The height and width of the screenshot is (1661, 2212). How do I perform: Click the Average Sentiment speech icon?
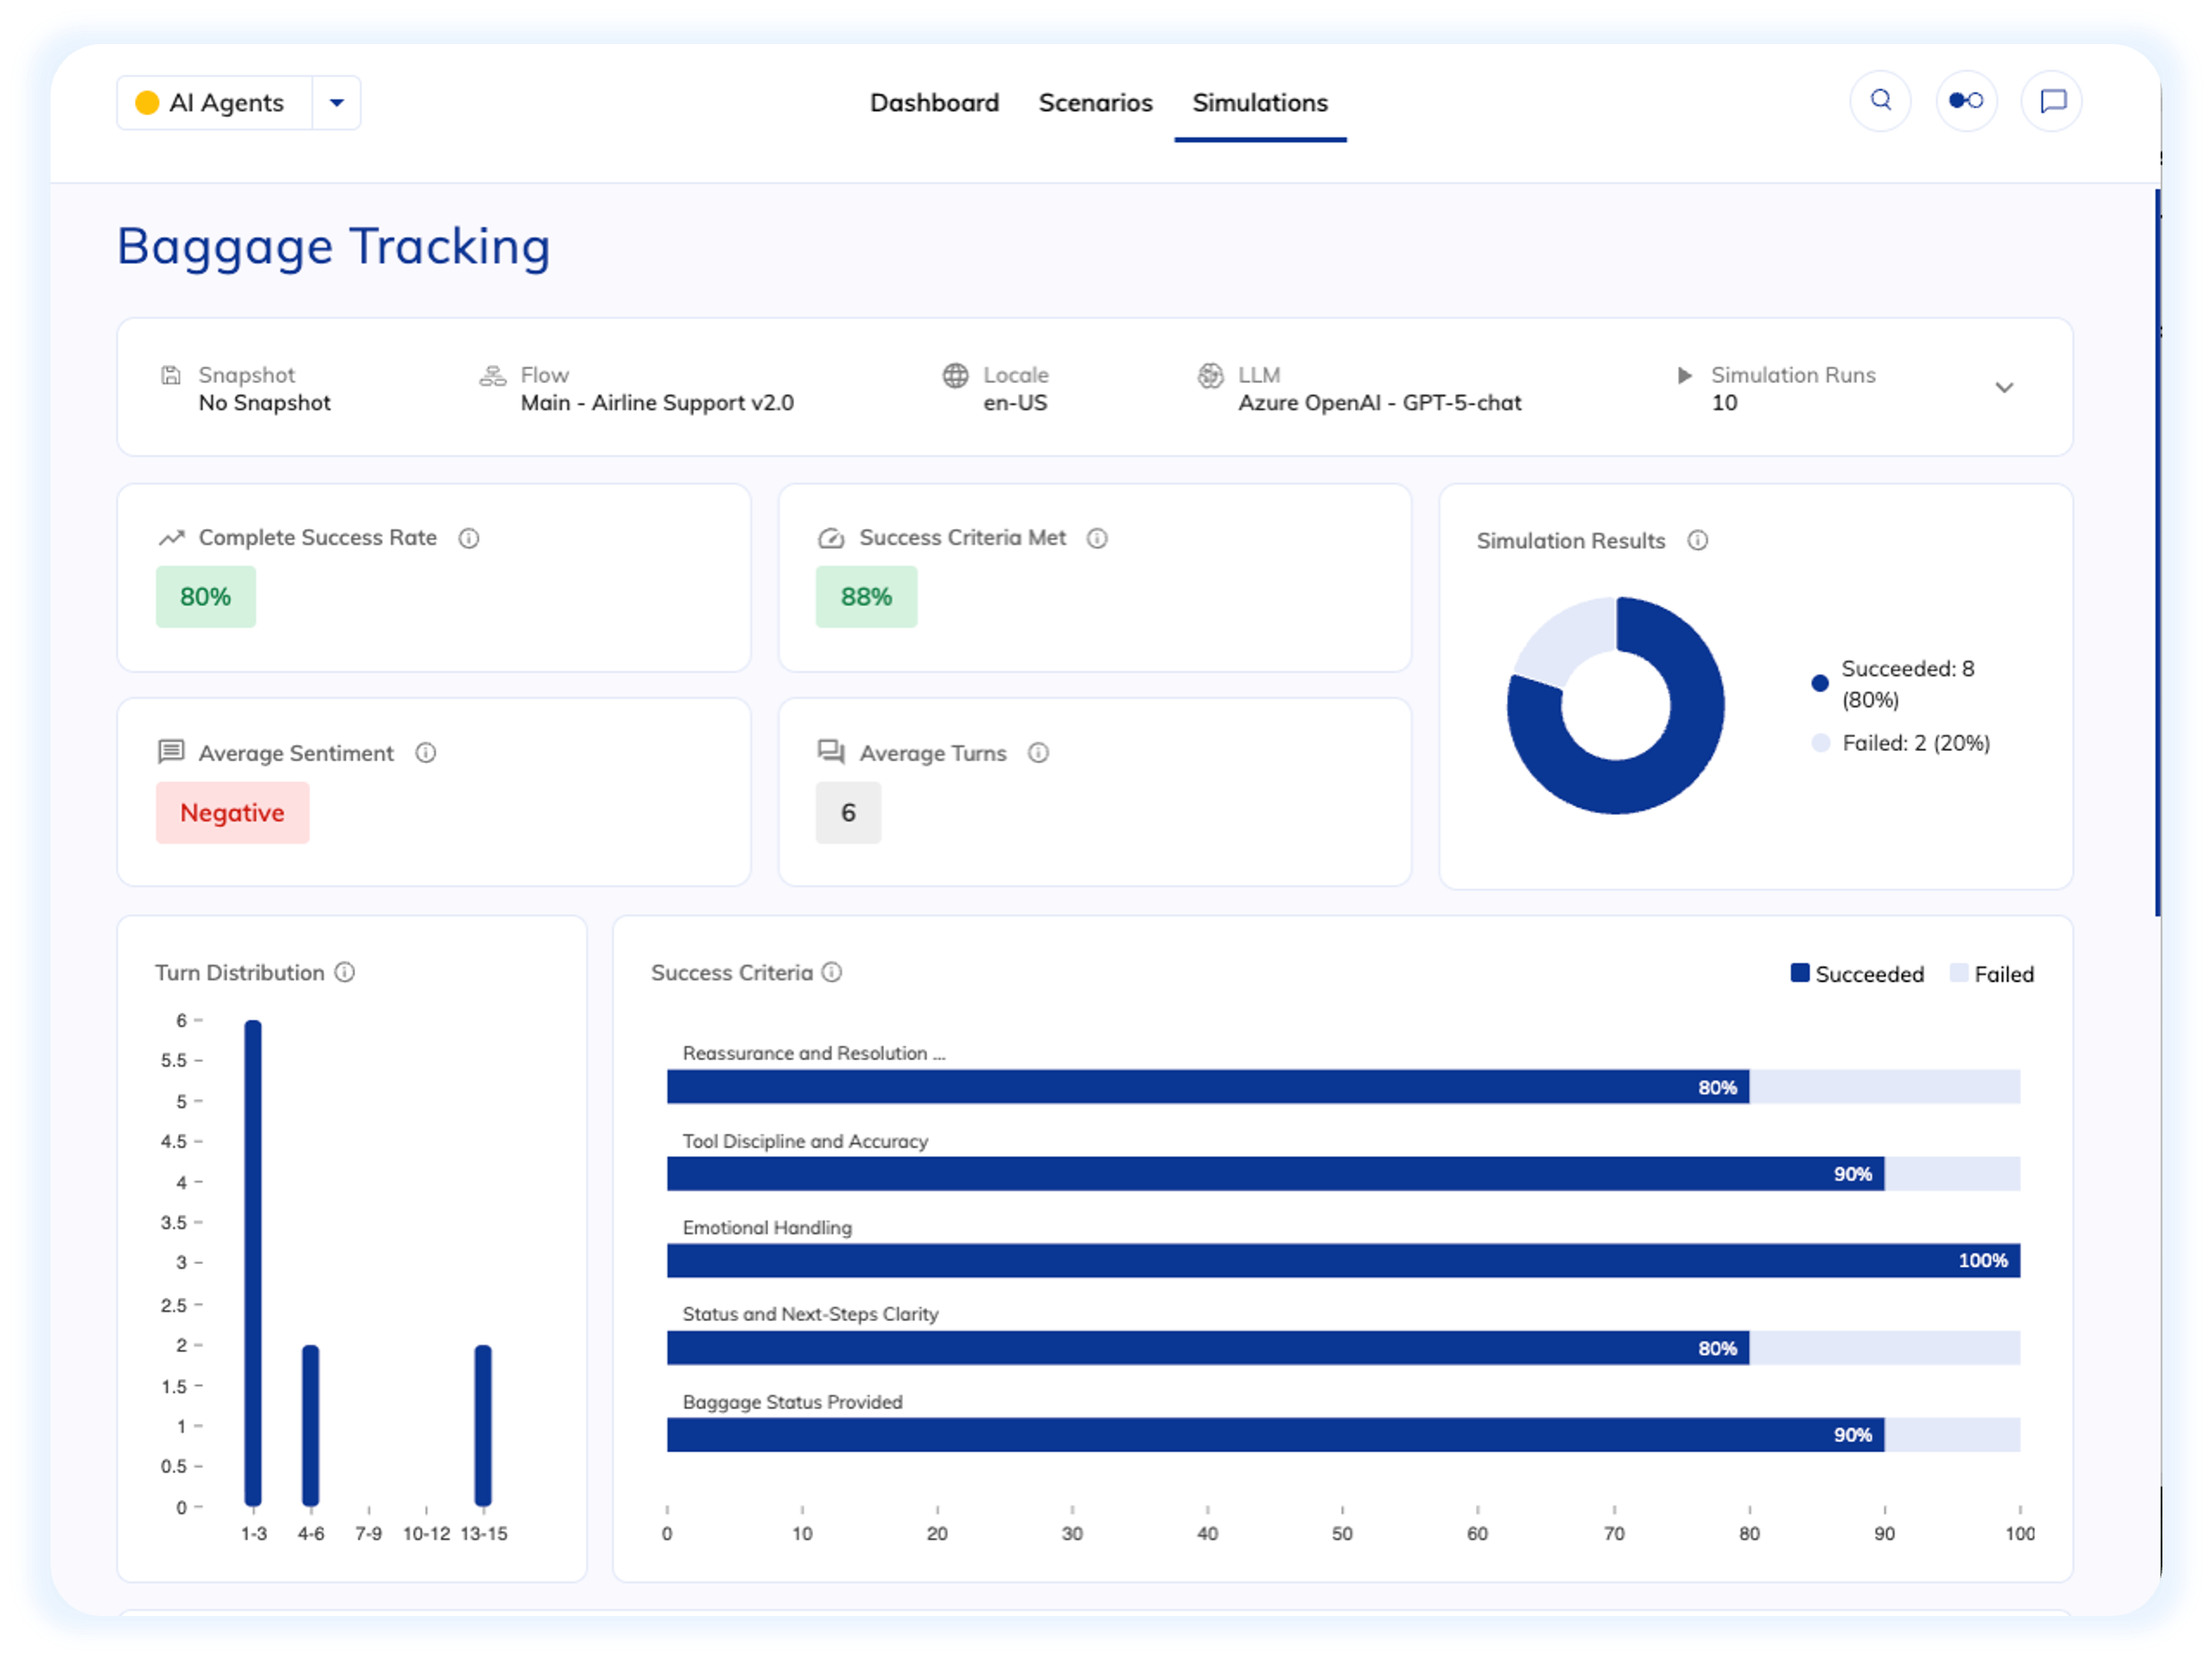pos(172,752)
